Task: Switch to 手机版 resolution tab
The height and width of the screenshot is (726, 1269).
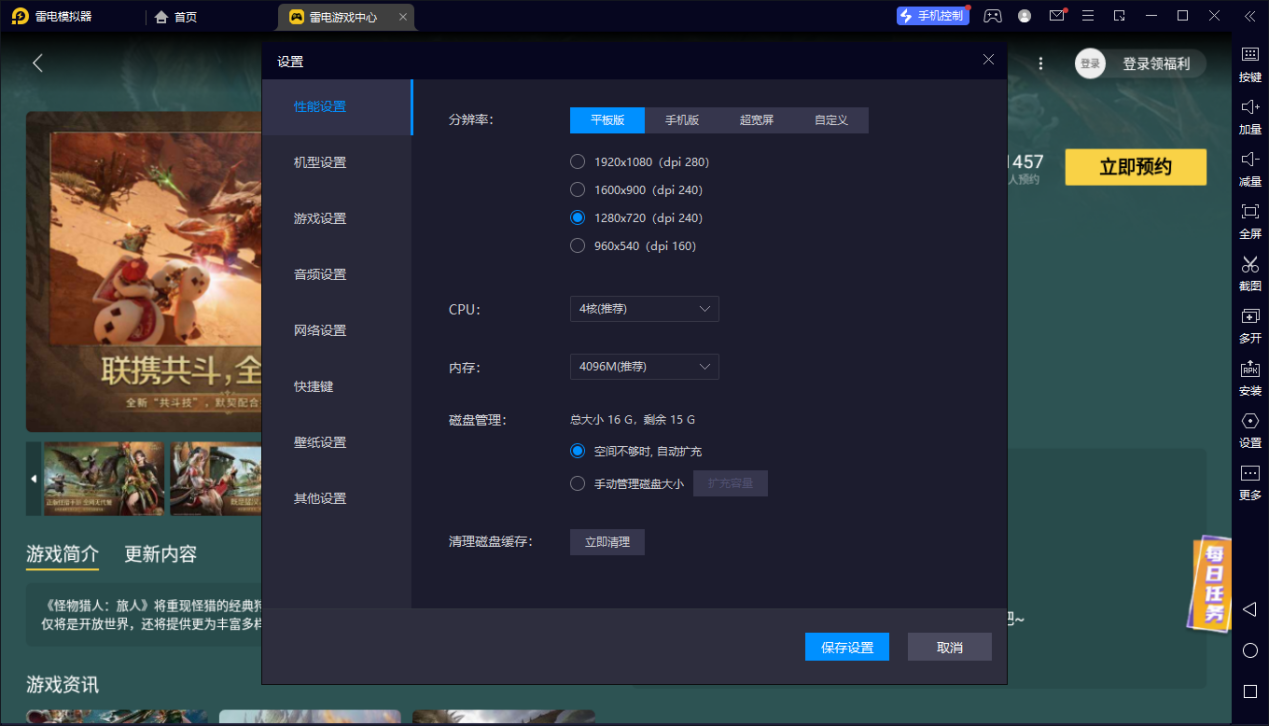Action: pyautogui.click(x=682, y=120)
